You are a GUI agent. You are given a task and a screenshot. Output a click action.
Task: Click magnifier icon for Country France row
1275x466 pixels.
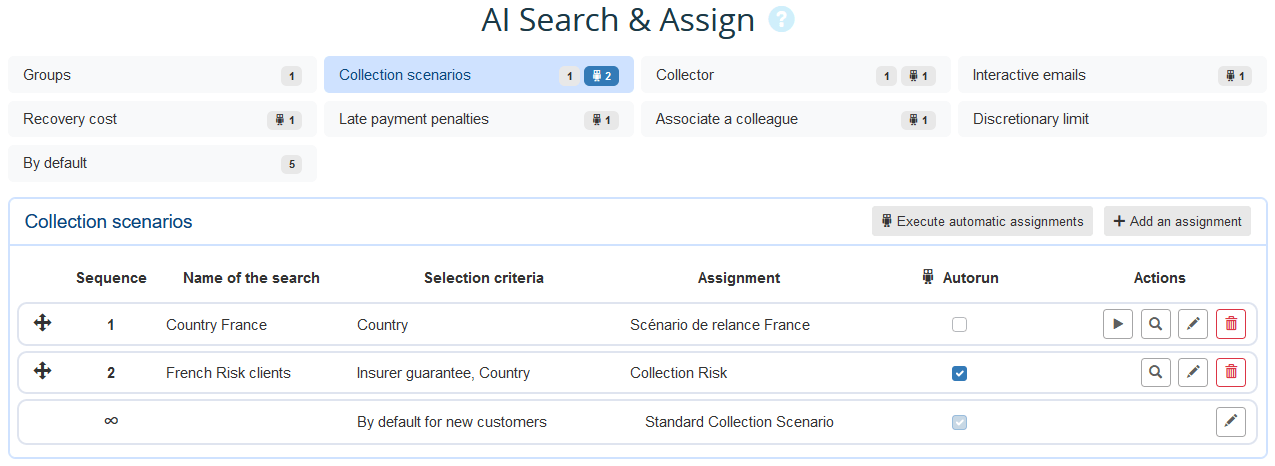pos(1155,324)
